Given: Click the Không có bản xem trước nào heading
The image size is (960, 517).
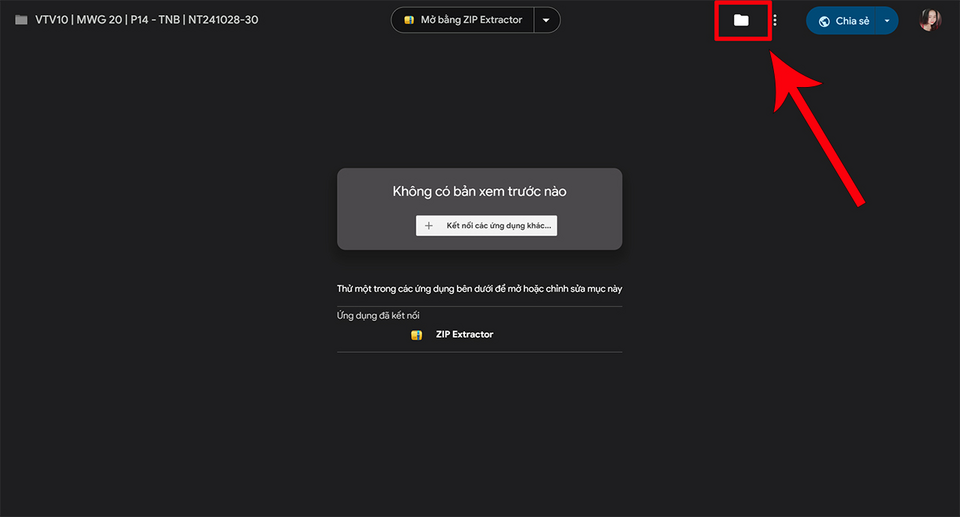Looking at the screenshot, I should [x=479, y=191].
